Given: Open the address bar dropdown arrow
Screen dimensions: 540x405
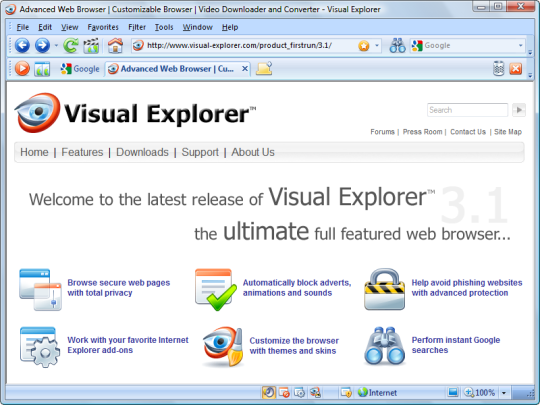Looking at the screenshot, I should coord(377,45).
